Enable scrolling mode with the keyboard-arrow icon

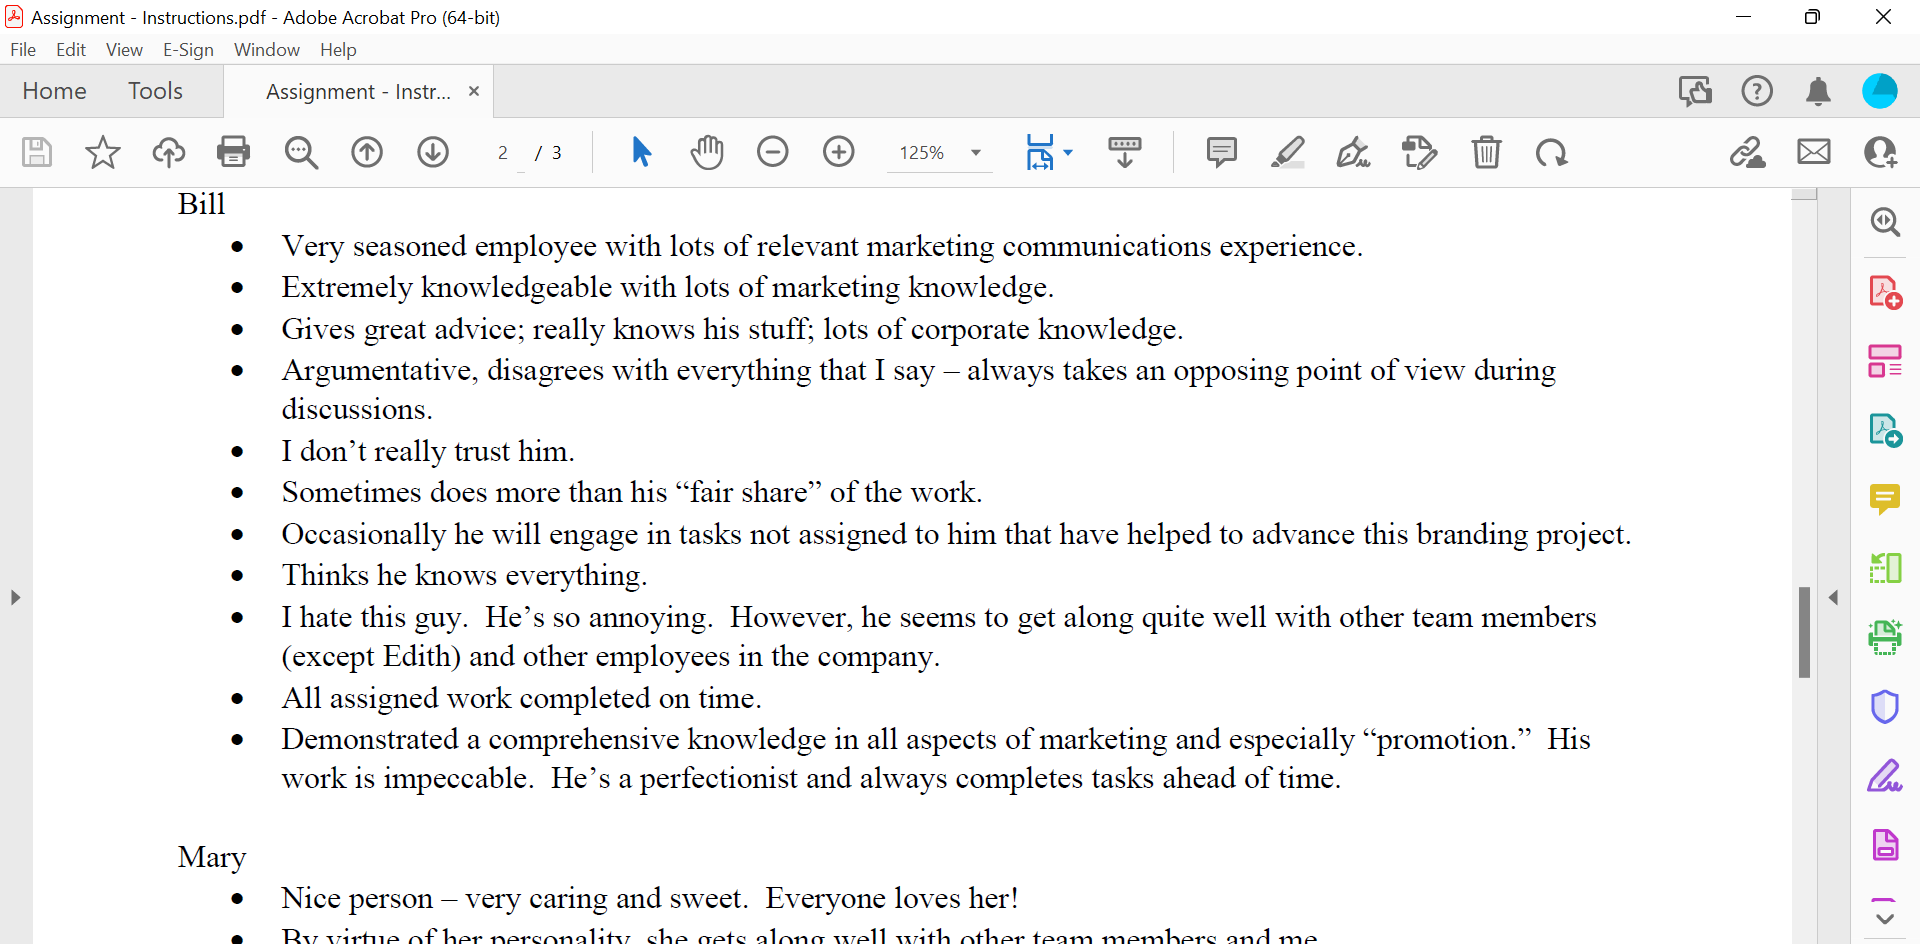tap(1125, 152)
